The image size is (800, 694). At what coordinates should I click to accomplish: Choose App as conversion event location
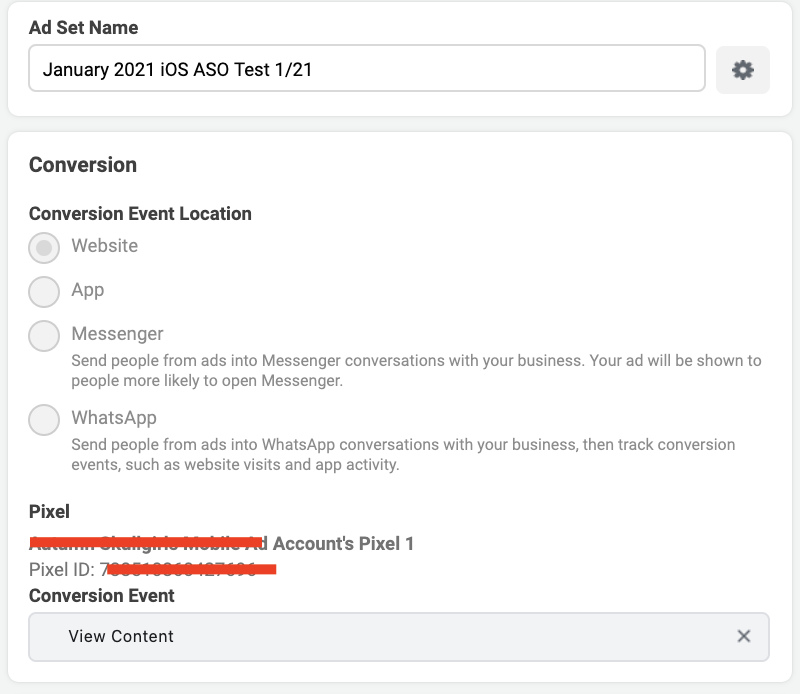(44, 291)
